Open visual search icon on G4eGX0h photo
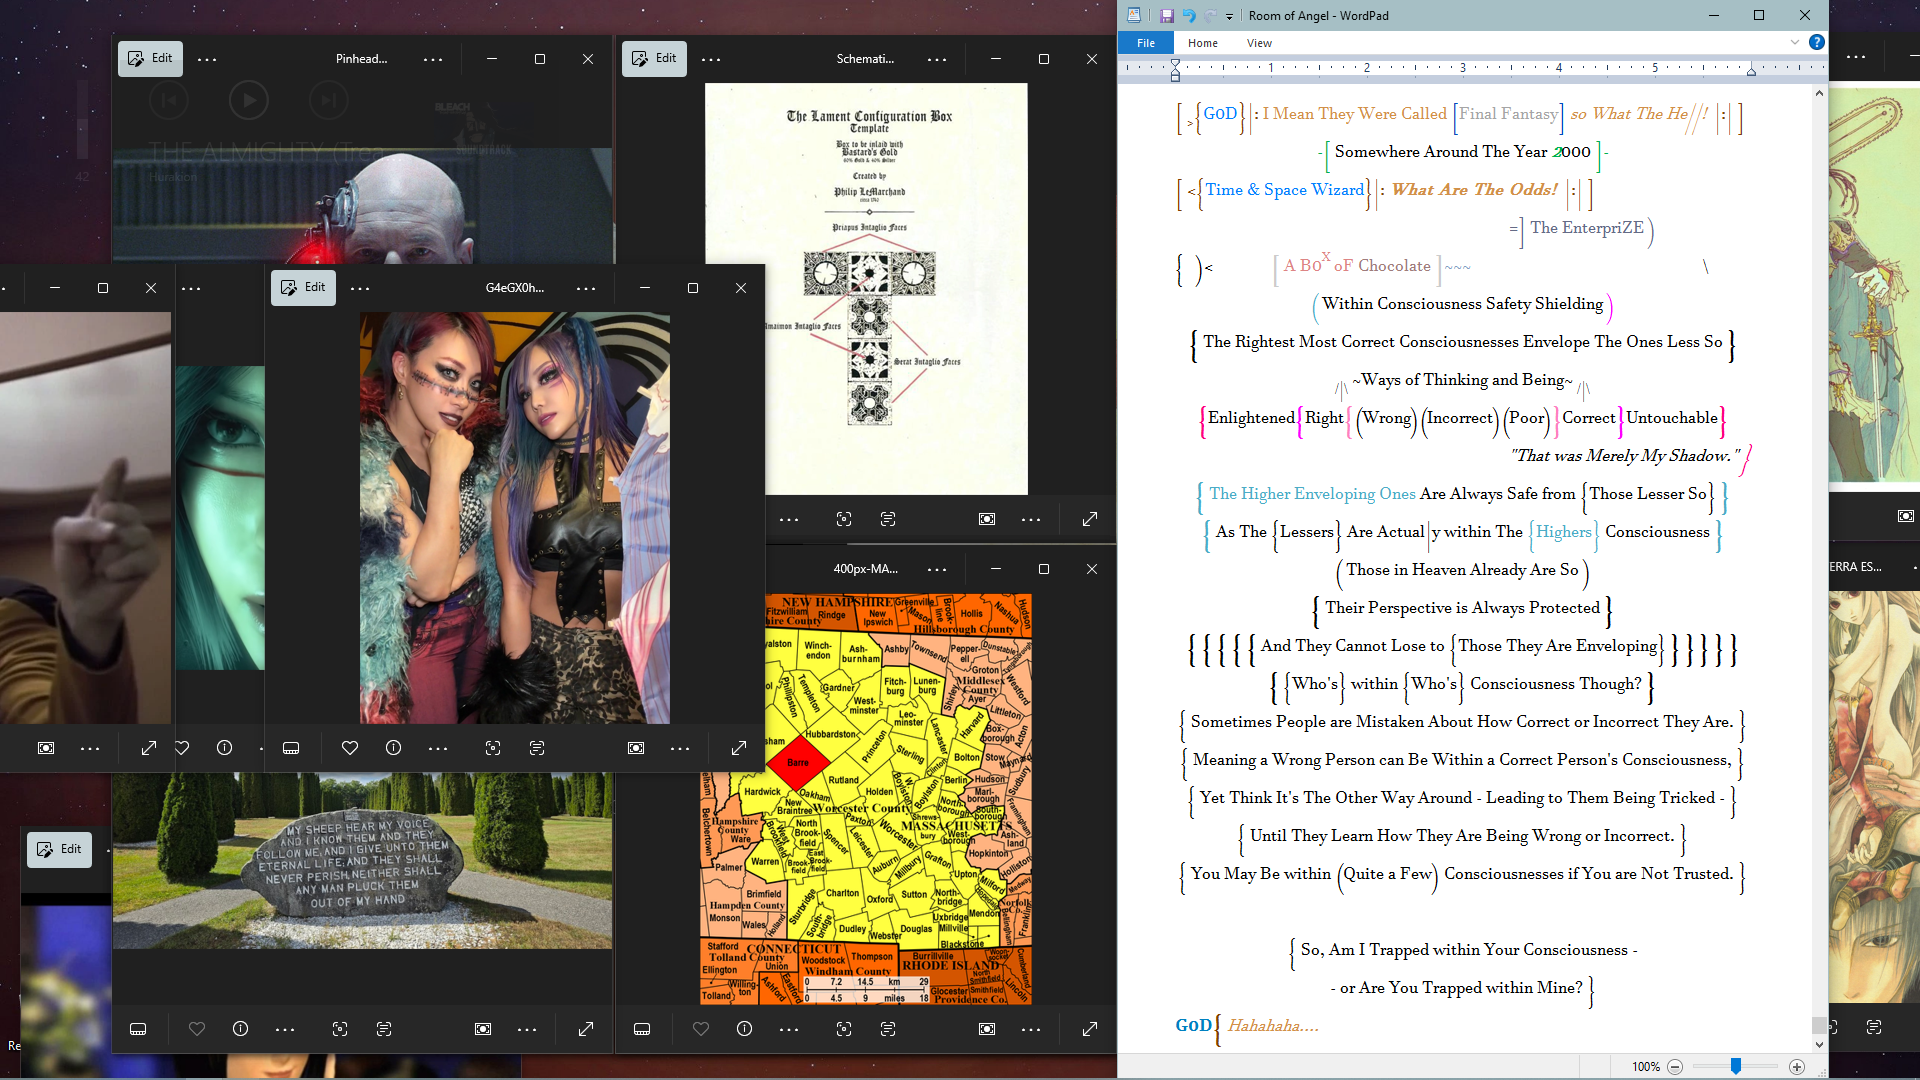Screen dimensions: 1920x1080 pos(493,748)
